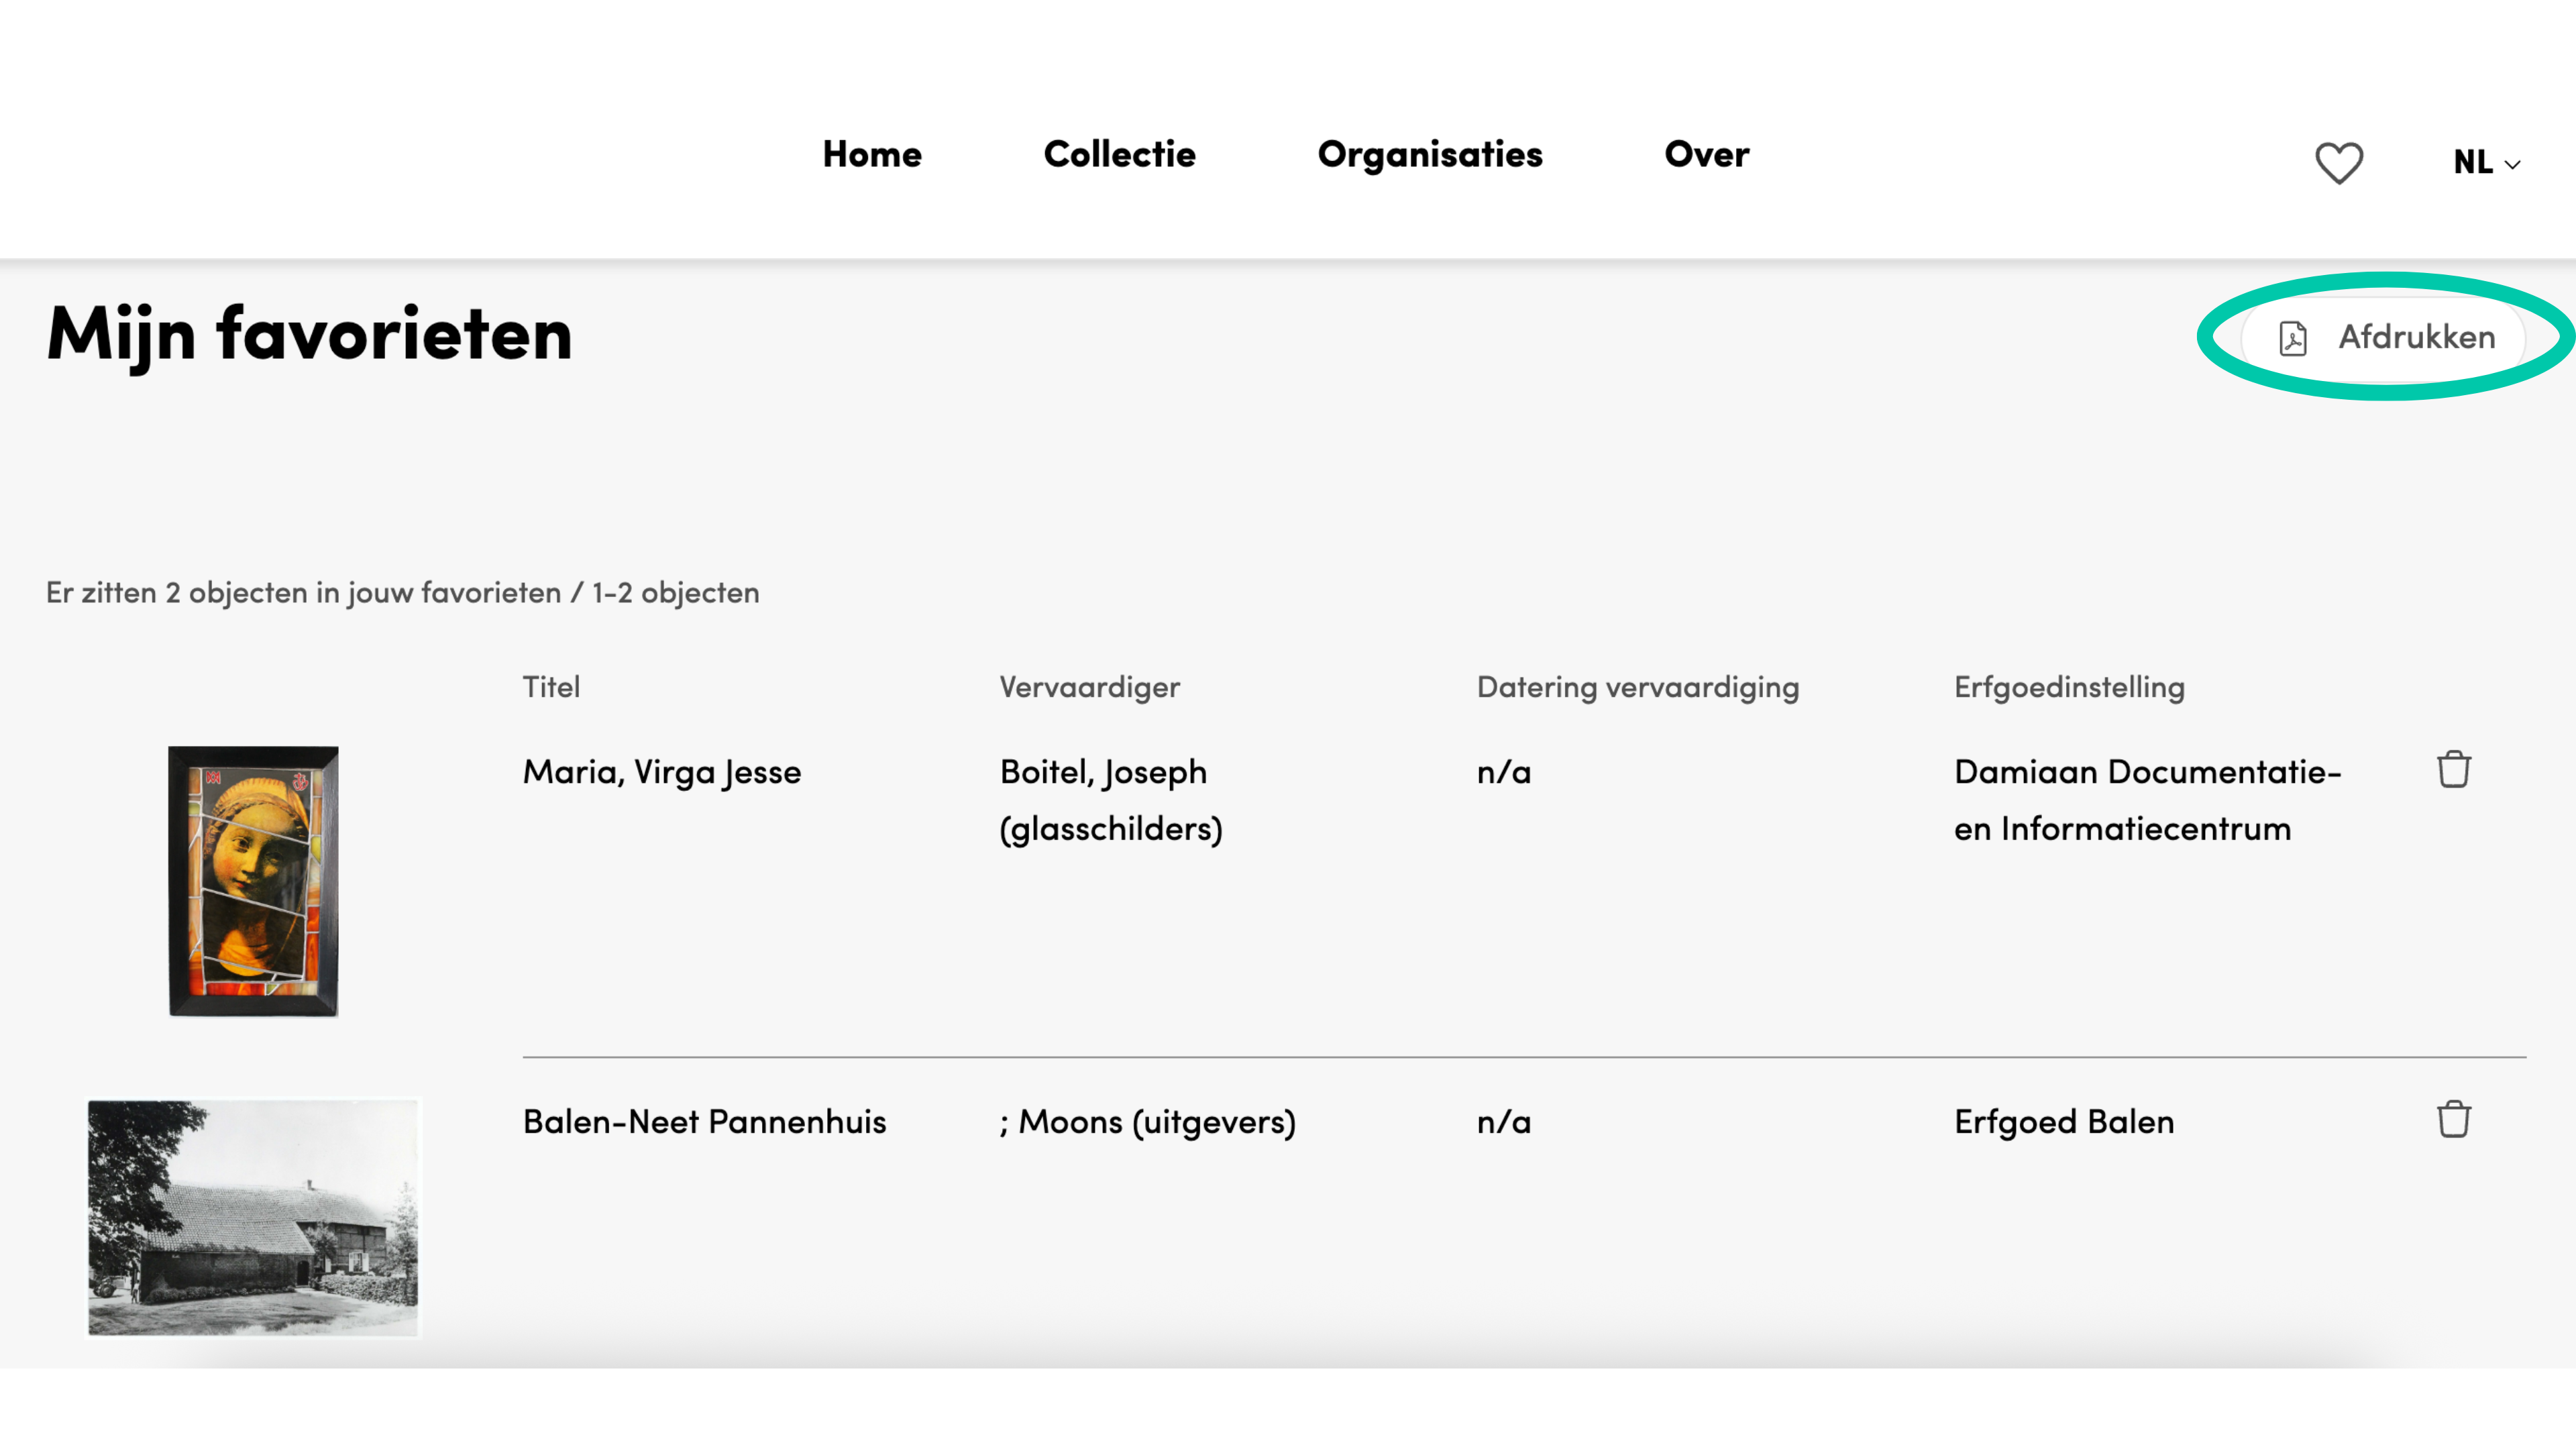Screen dimensions: 2576x1449
Task: Select the Boitel, Joseph (glasschilders) maker
Action: (1111, 800)
